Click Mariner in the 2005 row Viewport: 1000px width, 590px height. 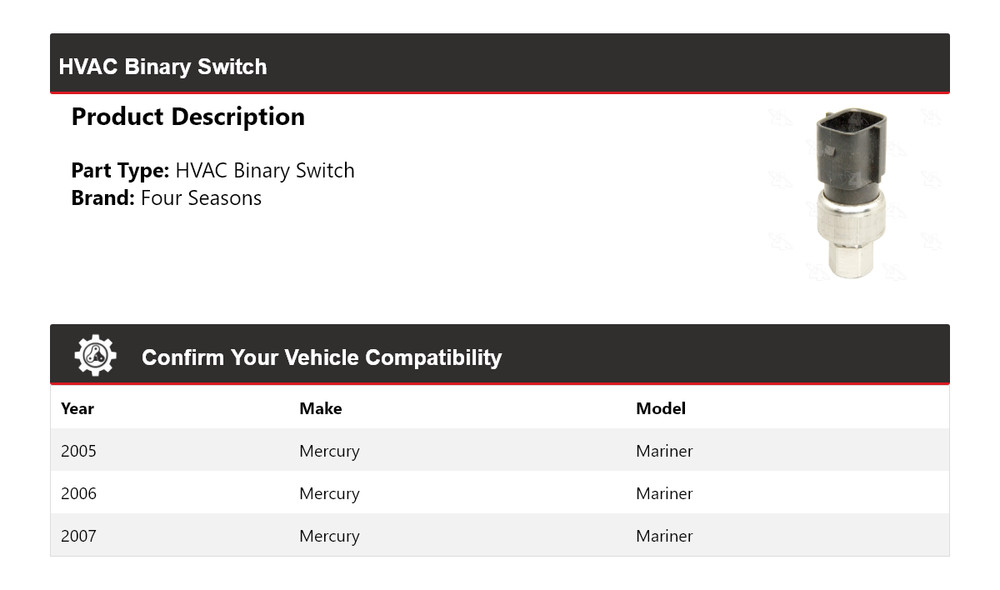pyautogui.click(x=664, y=451)
